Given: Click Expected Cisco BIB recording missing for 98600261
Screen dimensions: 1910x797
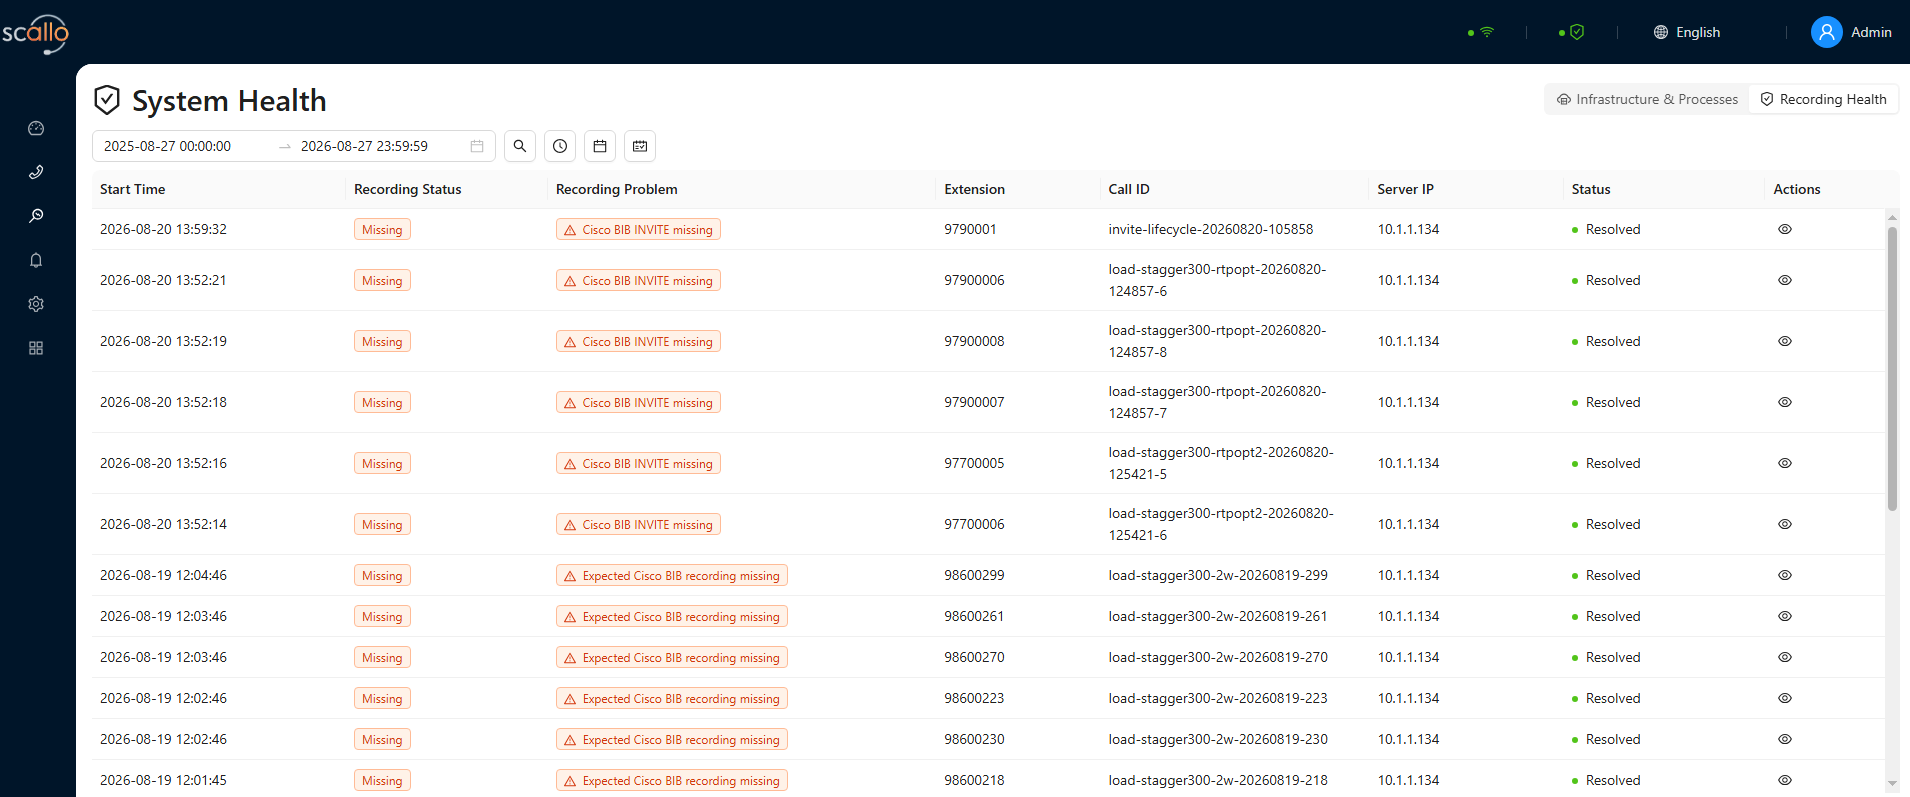Looking at the screenshot, I should [672, 616].
